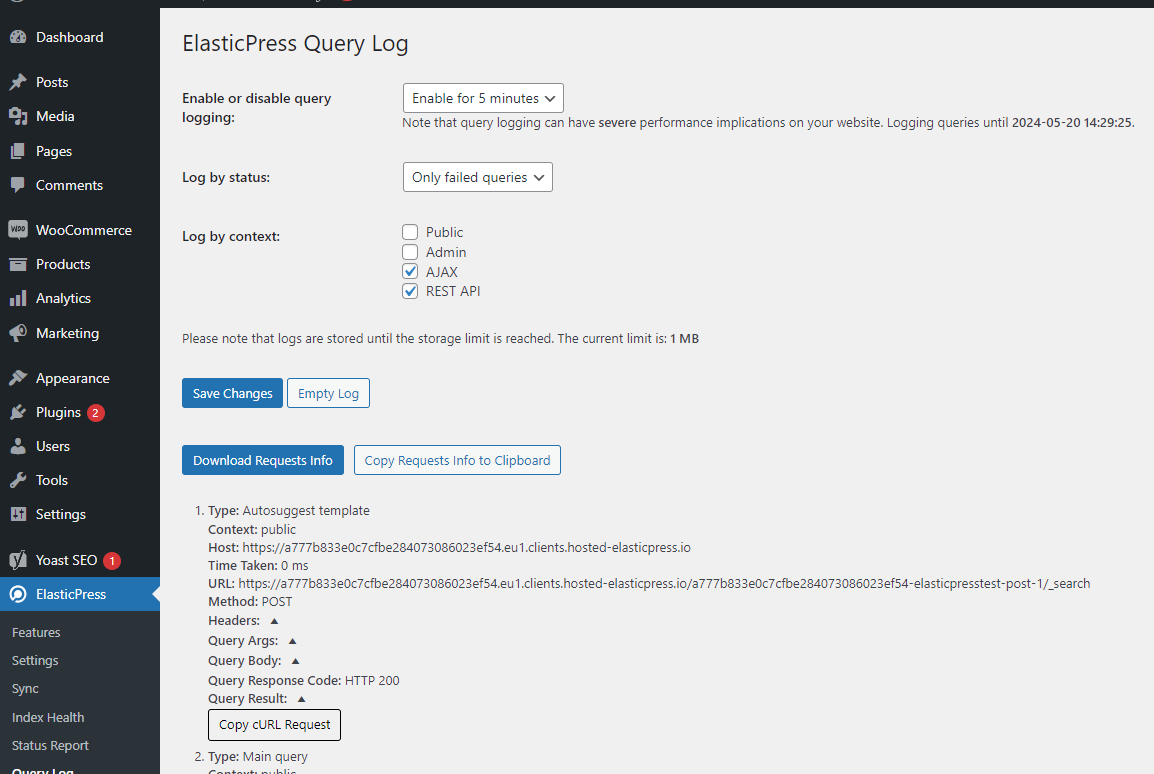Check the Admin context checkbox
This screenshot has height=774, width=1154.
click(410, 251)
